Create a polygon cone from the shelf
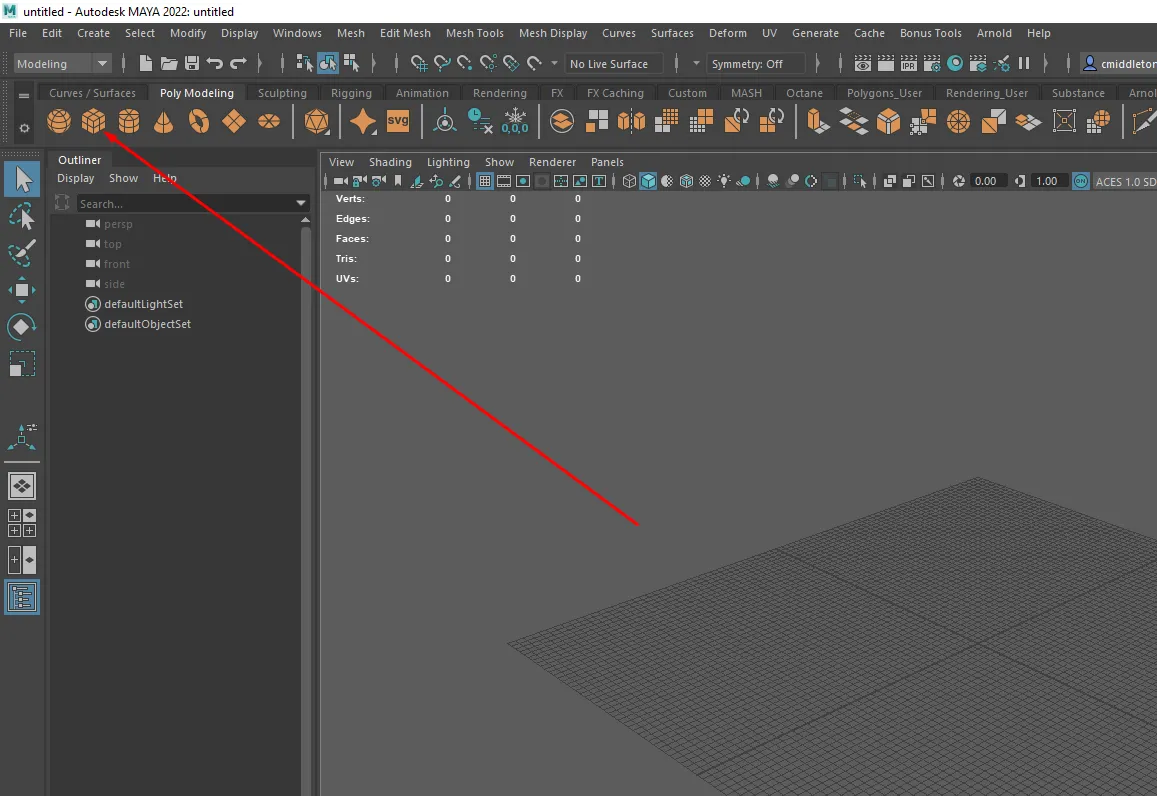 click(163, 121)
